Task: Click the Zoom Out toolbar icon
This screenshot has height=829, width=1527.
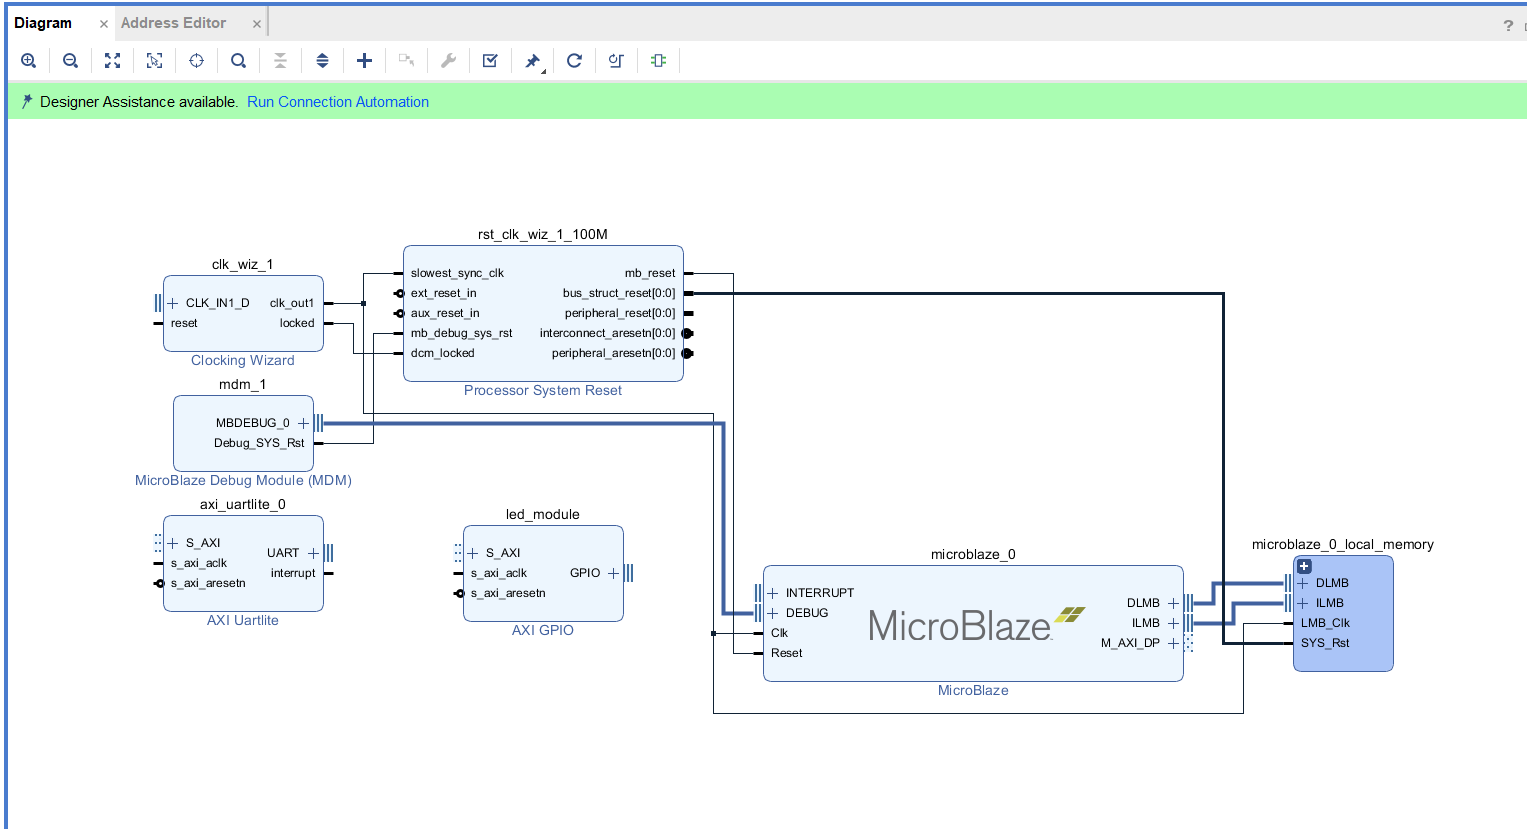Action: pyautogui.click(x=70, y=61)
